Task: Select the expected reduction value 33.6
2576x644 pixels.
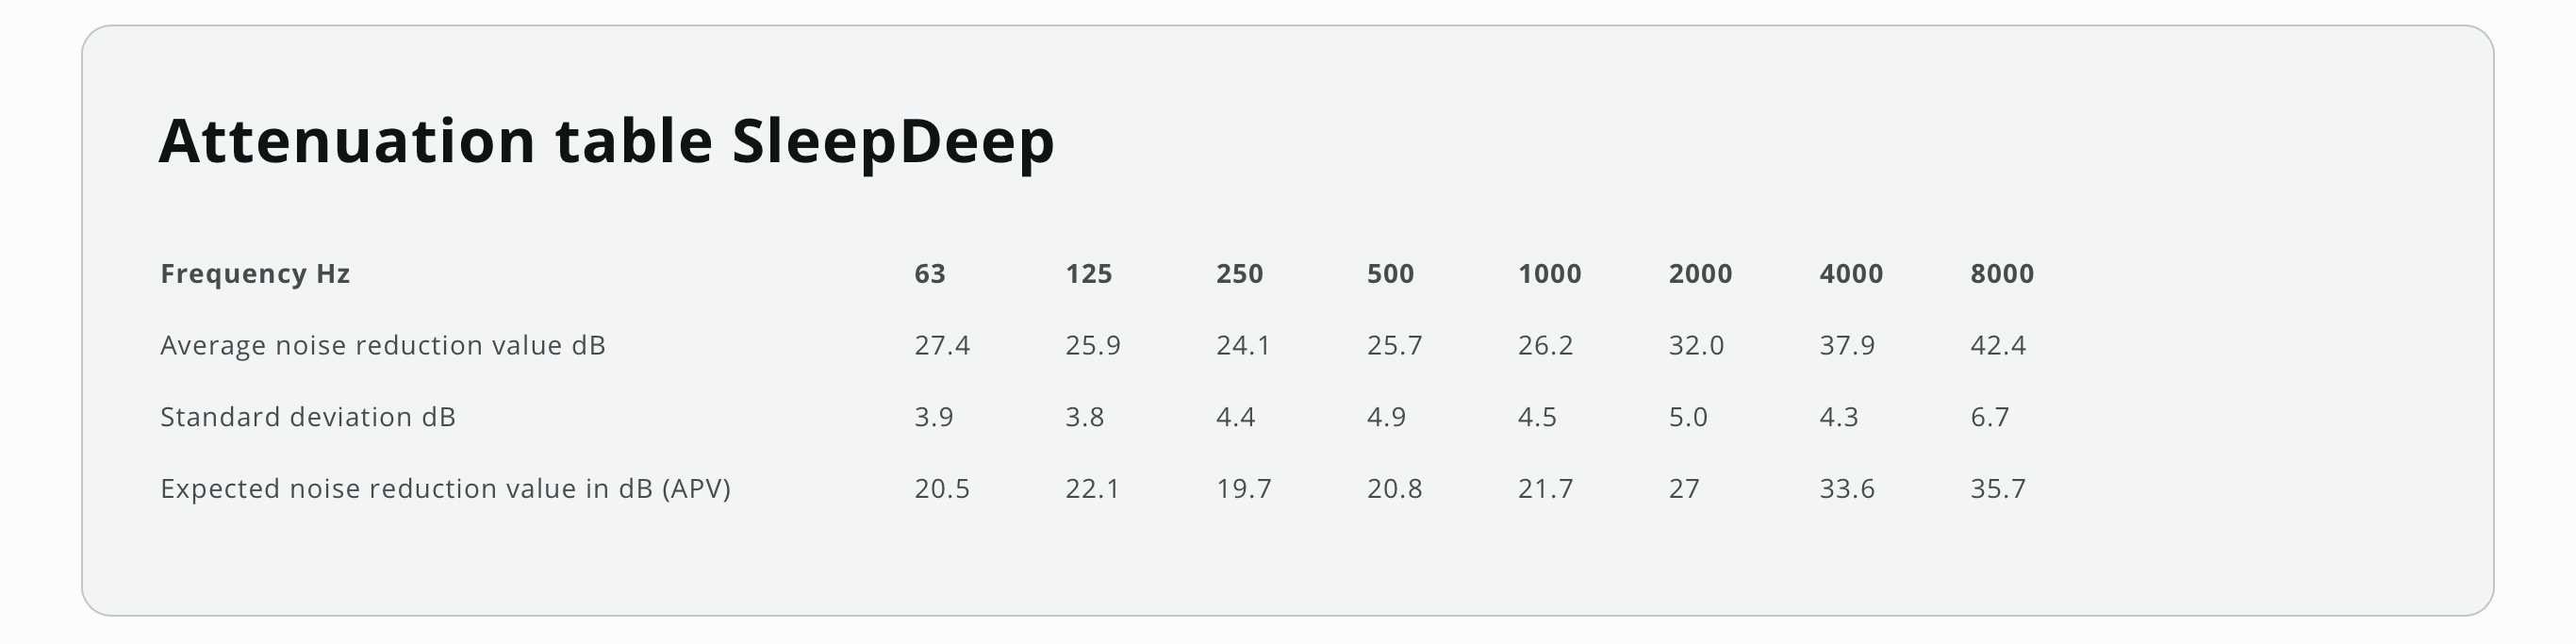Action: click(x=1847, y=489)
